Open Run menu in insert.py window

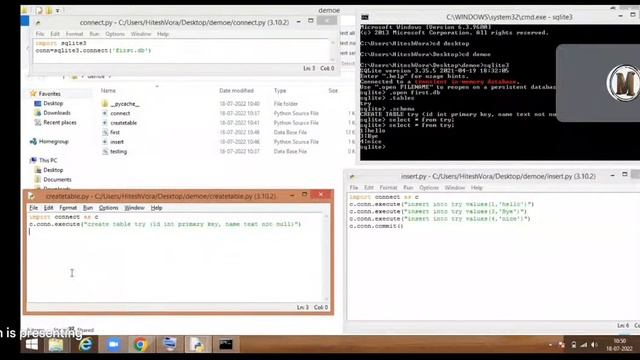[408, 188]
